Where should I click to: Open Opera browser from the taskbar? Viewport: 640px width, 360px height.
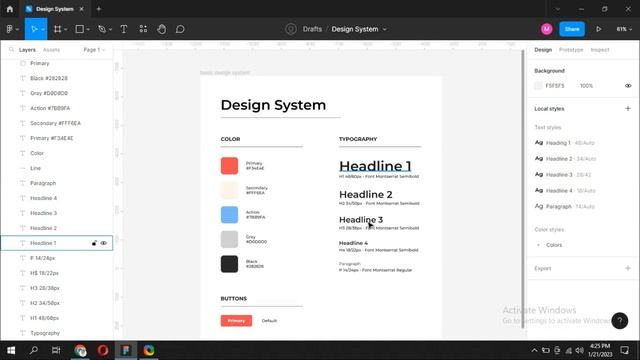(x=103, y=350)
